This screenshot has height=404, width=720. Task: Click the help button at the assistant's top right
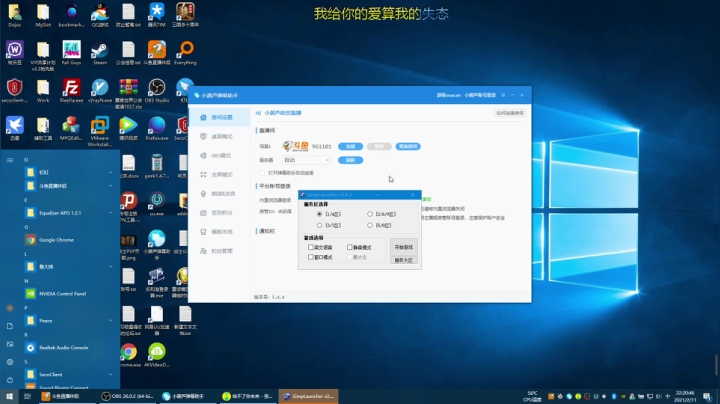tap(510, 113)
